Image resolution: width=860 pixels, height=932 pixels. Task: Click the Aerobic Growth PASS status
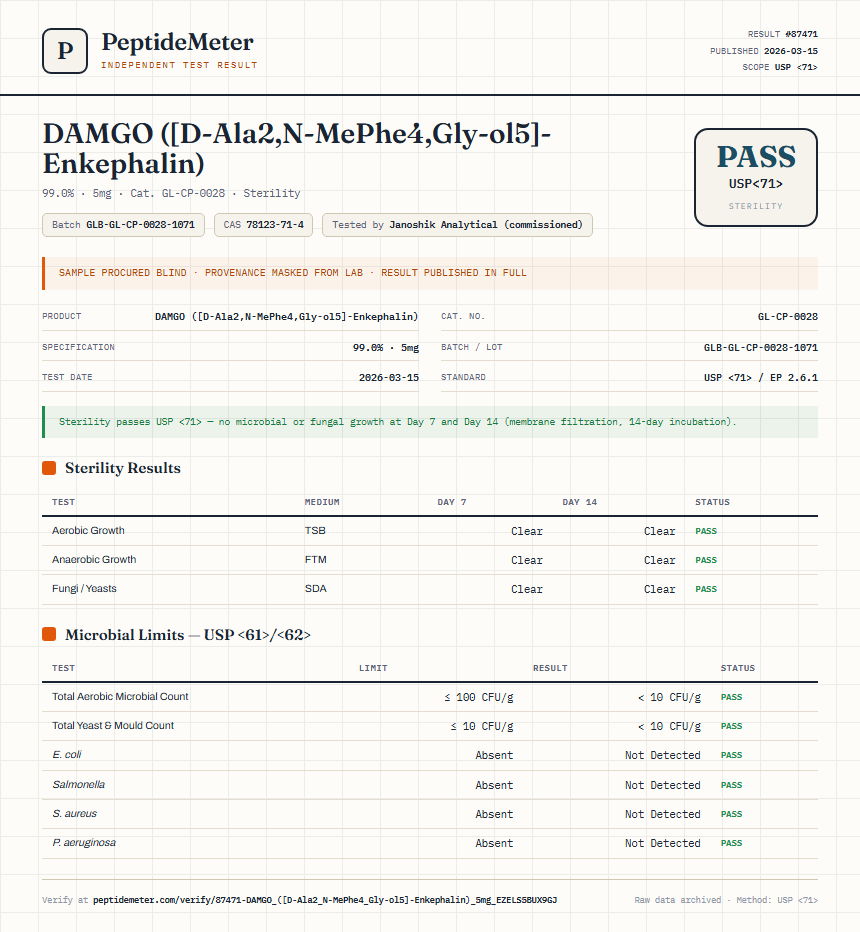click(706, 531)
